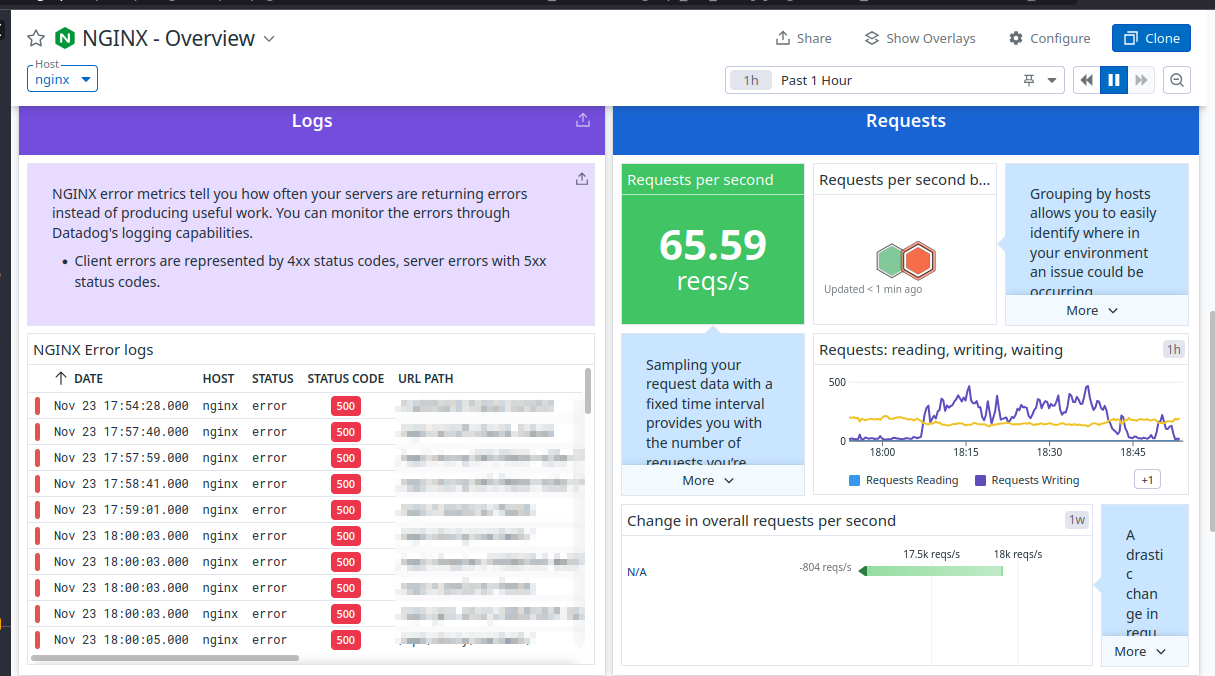Image resolution: width=1215 pixels, height=676 pixels.
Task: Open the Host nginx dropdown
Action: coord(62,79)
